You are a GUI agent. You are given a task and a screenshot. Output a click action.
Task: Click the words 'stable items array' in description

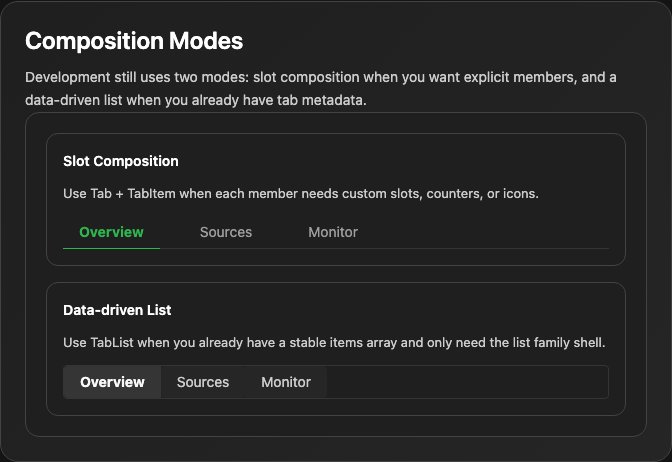pos(343,342)
